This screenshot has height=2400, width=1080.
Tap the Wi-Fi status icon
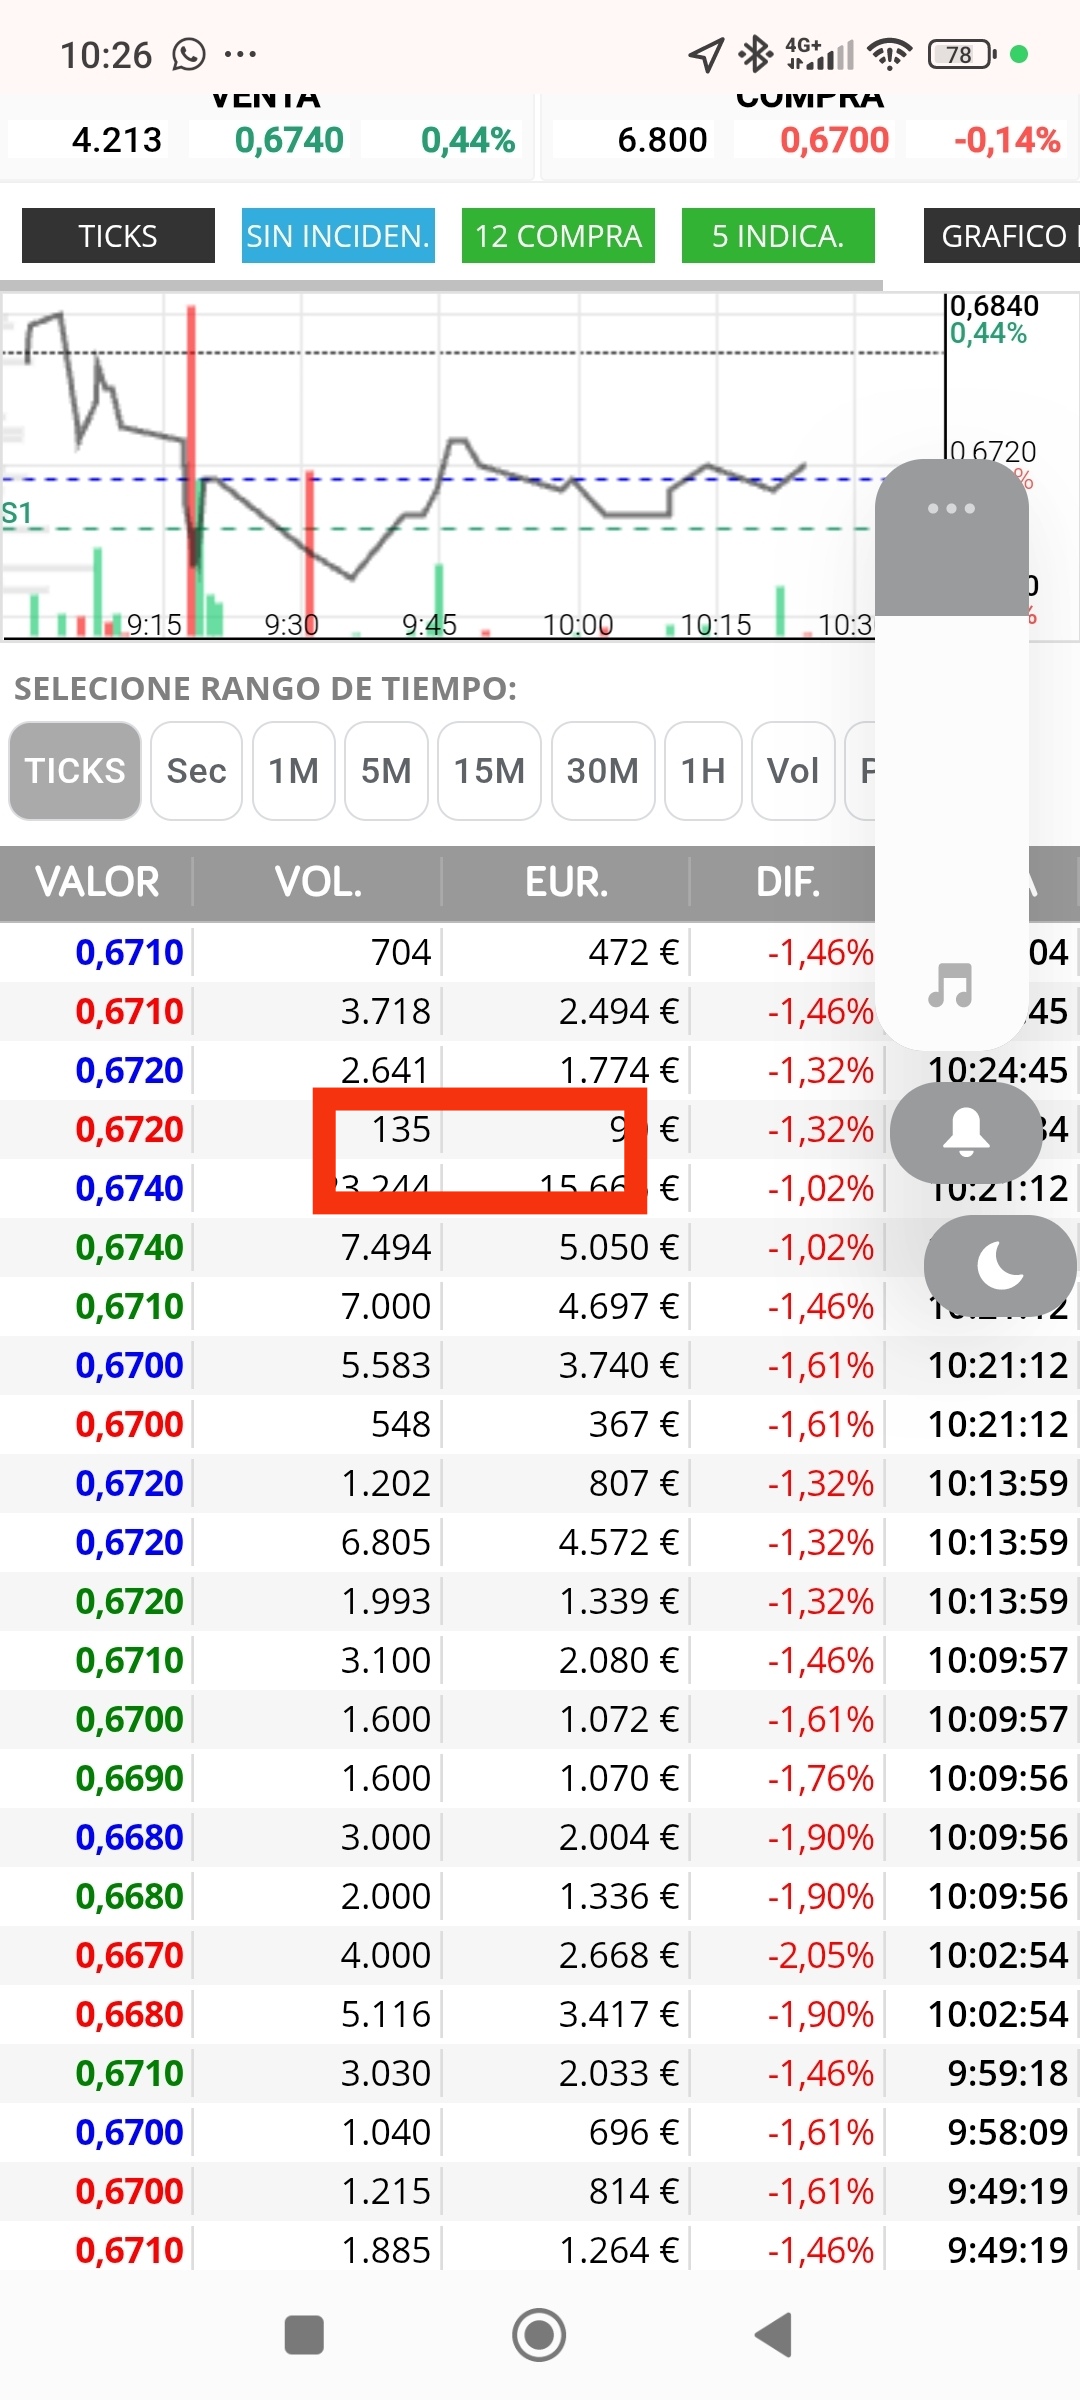(889, 54)
